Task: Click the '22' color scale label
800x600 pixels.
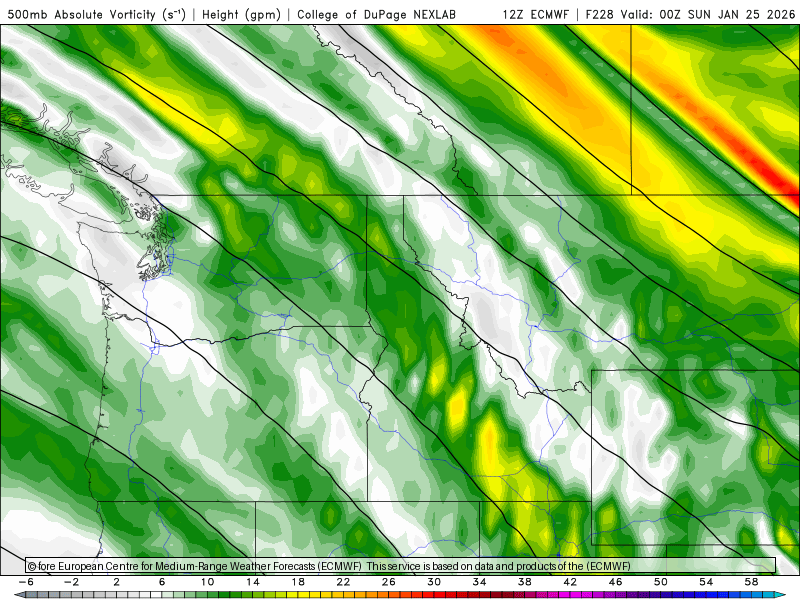Action: point(343,582)
